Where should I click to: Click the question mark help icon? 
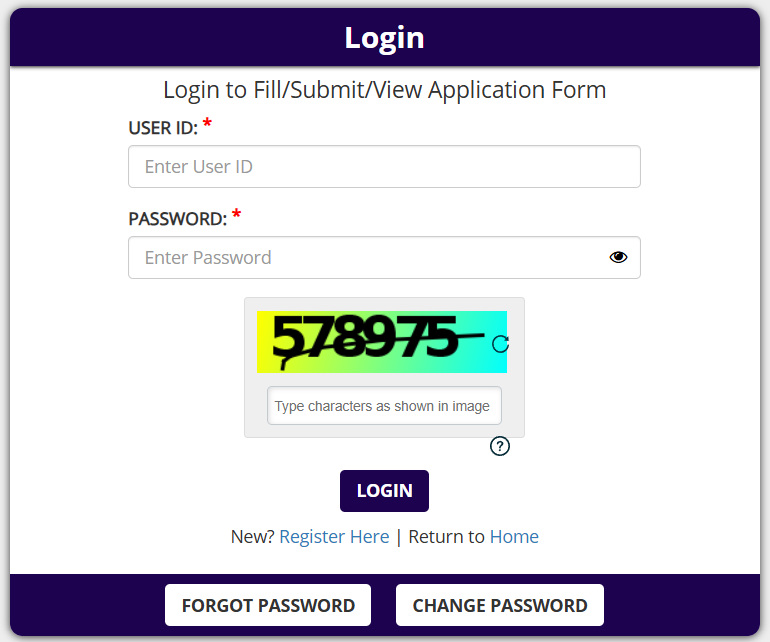[500, 446]
